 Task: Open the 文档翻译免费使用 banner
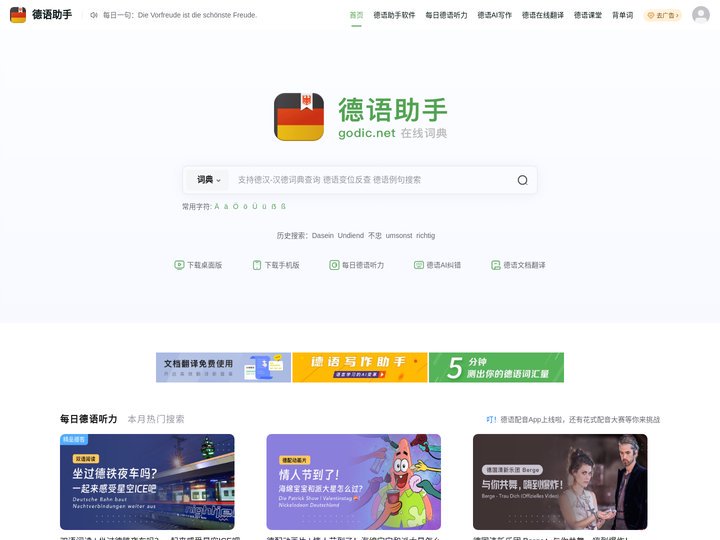pyautogui.click(x=223, y=367)
